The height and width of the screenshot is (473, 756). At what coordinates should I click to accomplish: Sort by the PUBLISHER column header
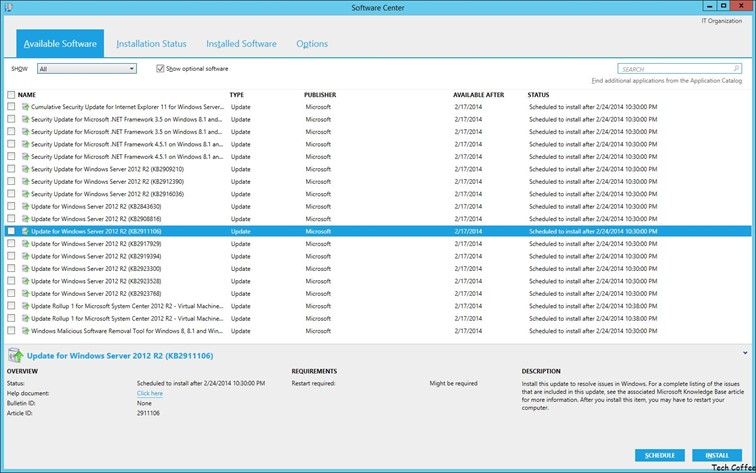[320, 95]
